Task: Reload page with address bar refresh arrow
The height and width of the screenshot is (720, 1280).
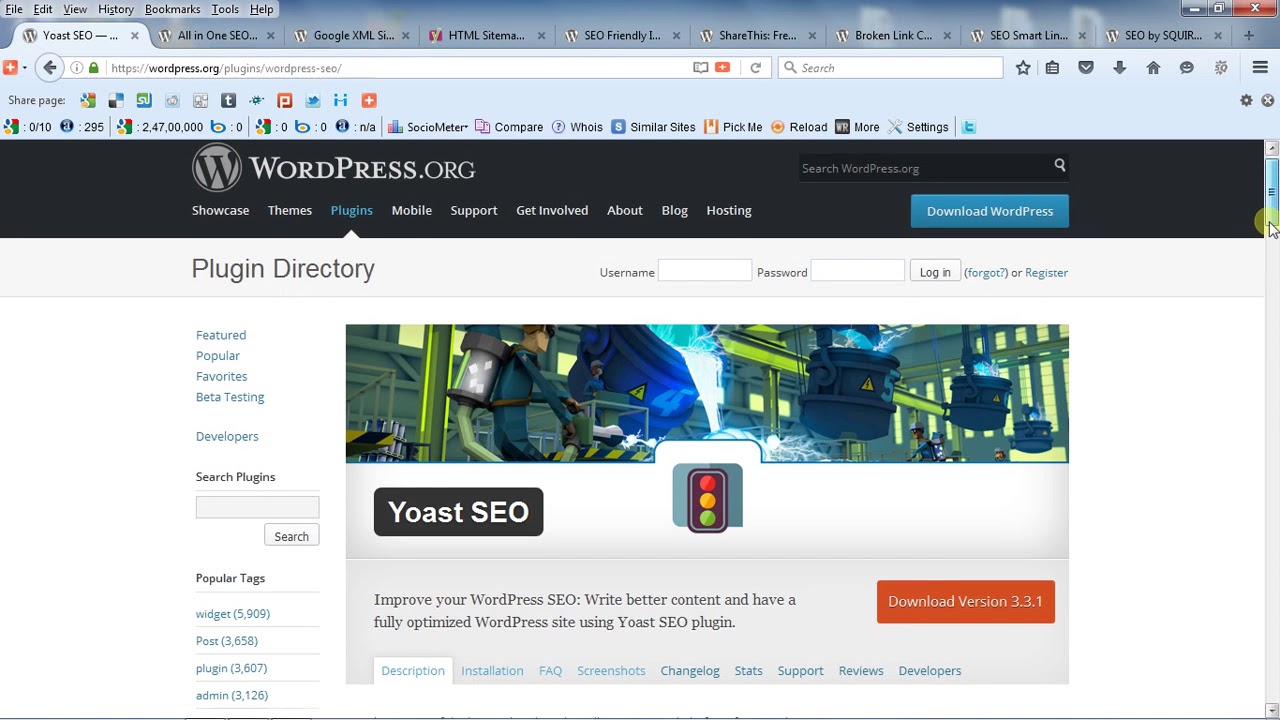Action: coord(756,68)
